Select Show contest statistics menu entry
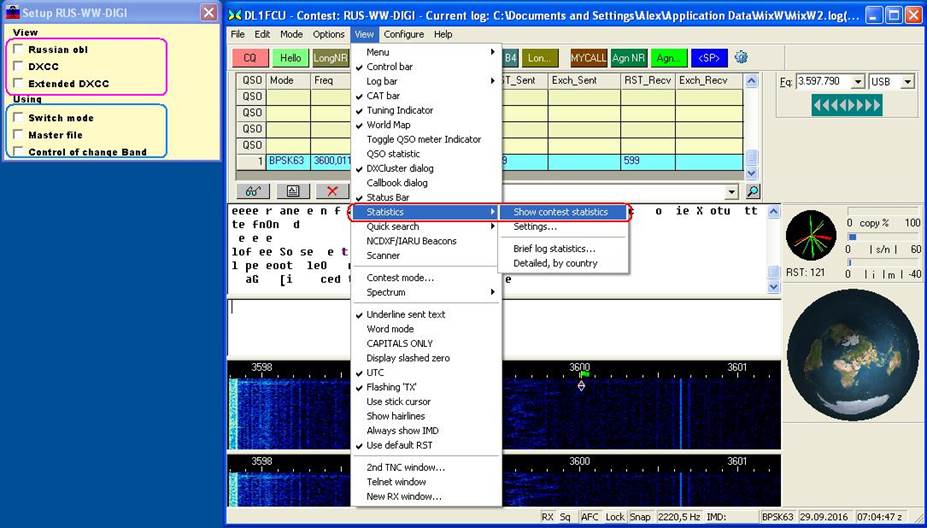 (x=560, y=212)
